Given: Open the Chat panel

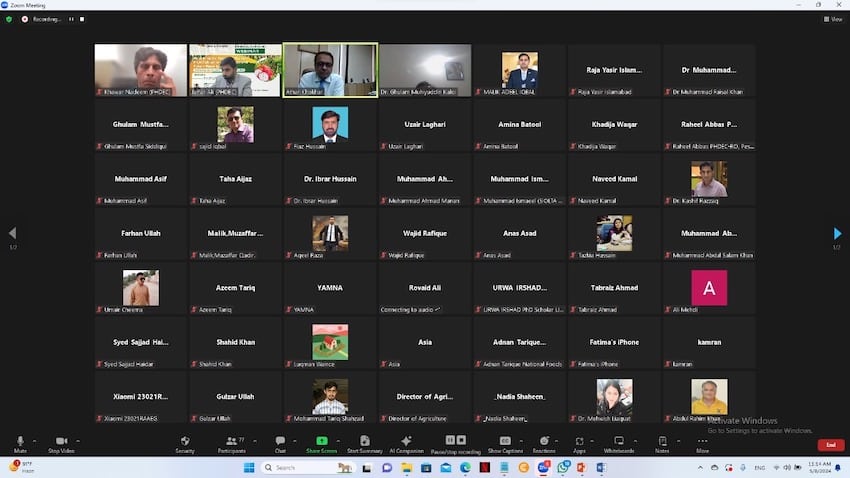Looking at the screenshot, I should coord(280,443).
